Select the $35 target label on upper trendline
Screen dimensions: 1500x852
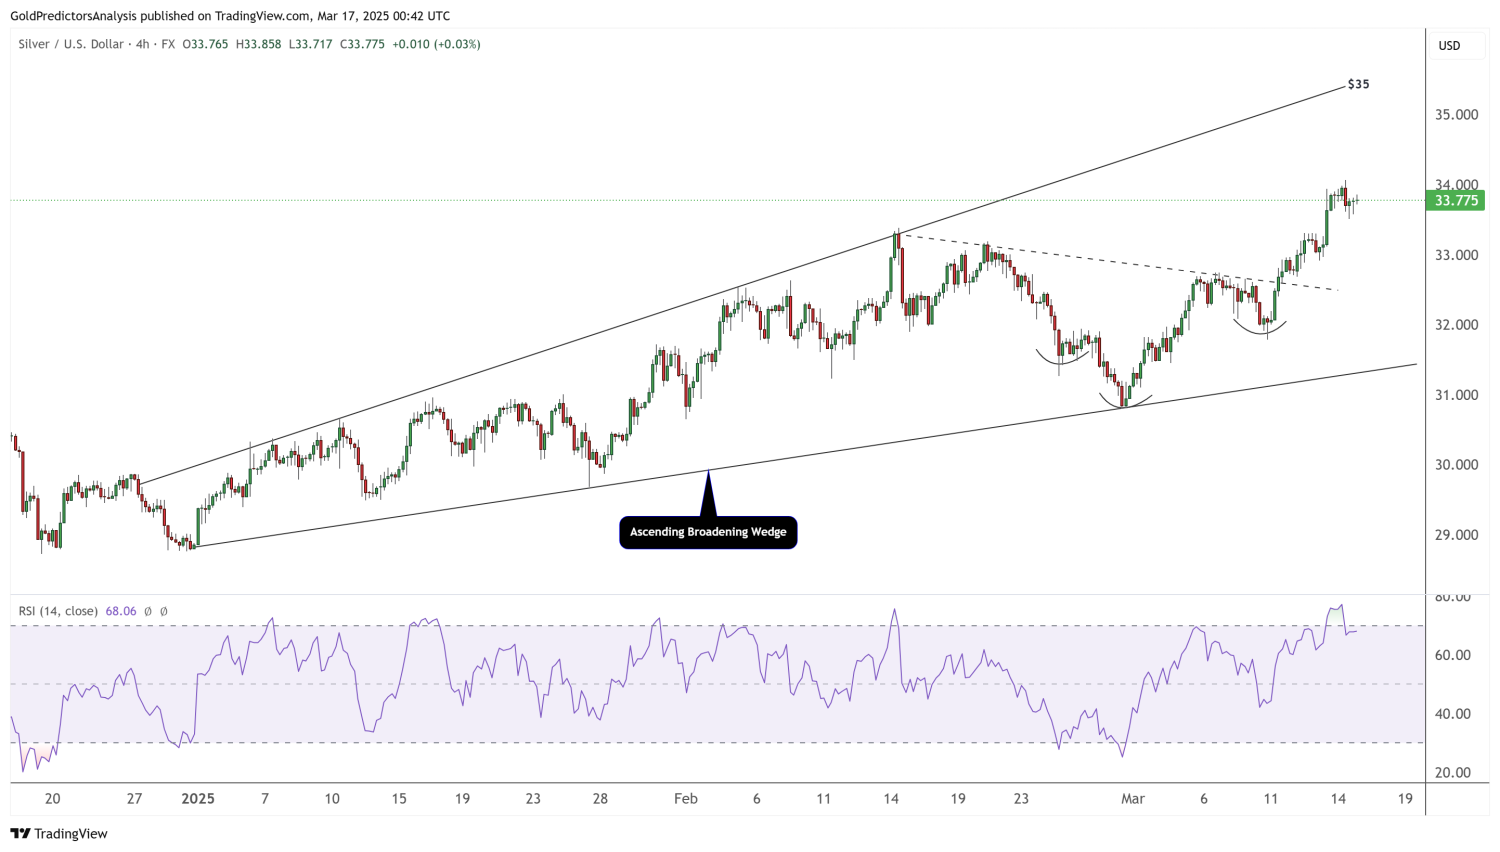(x=1358, y=85)
